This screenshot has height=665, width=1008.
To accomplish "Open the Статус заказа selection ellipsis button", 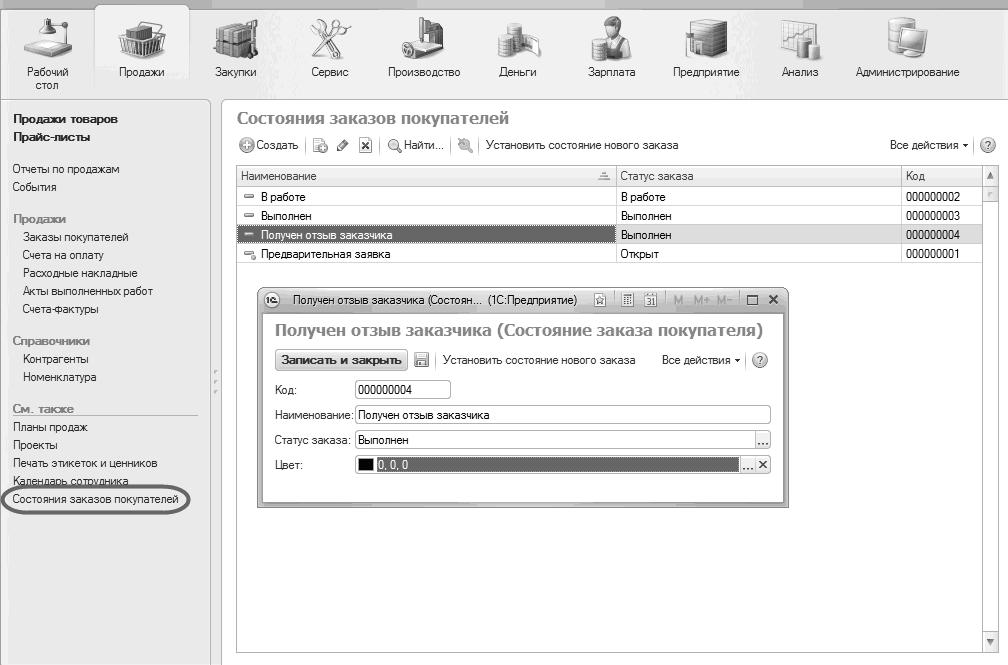I will tap(762, 441).
